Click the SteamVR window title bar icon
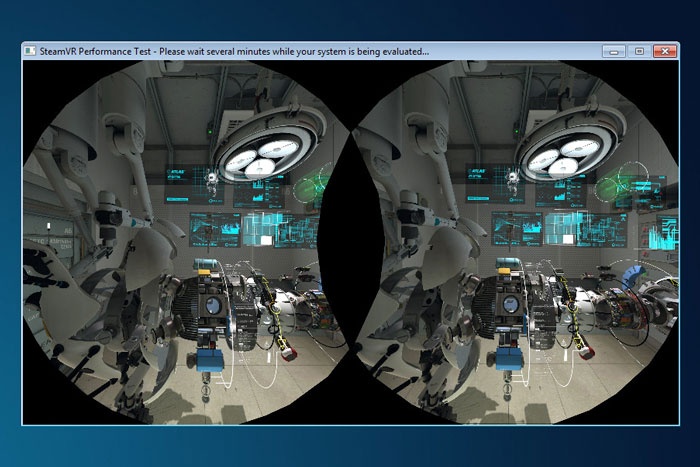Screen dimensions: 700x467 pyautogui.click(x=30, y=51)
